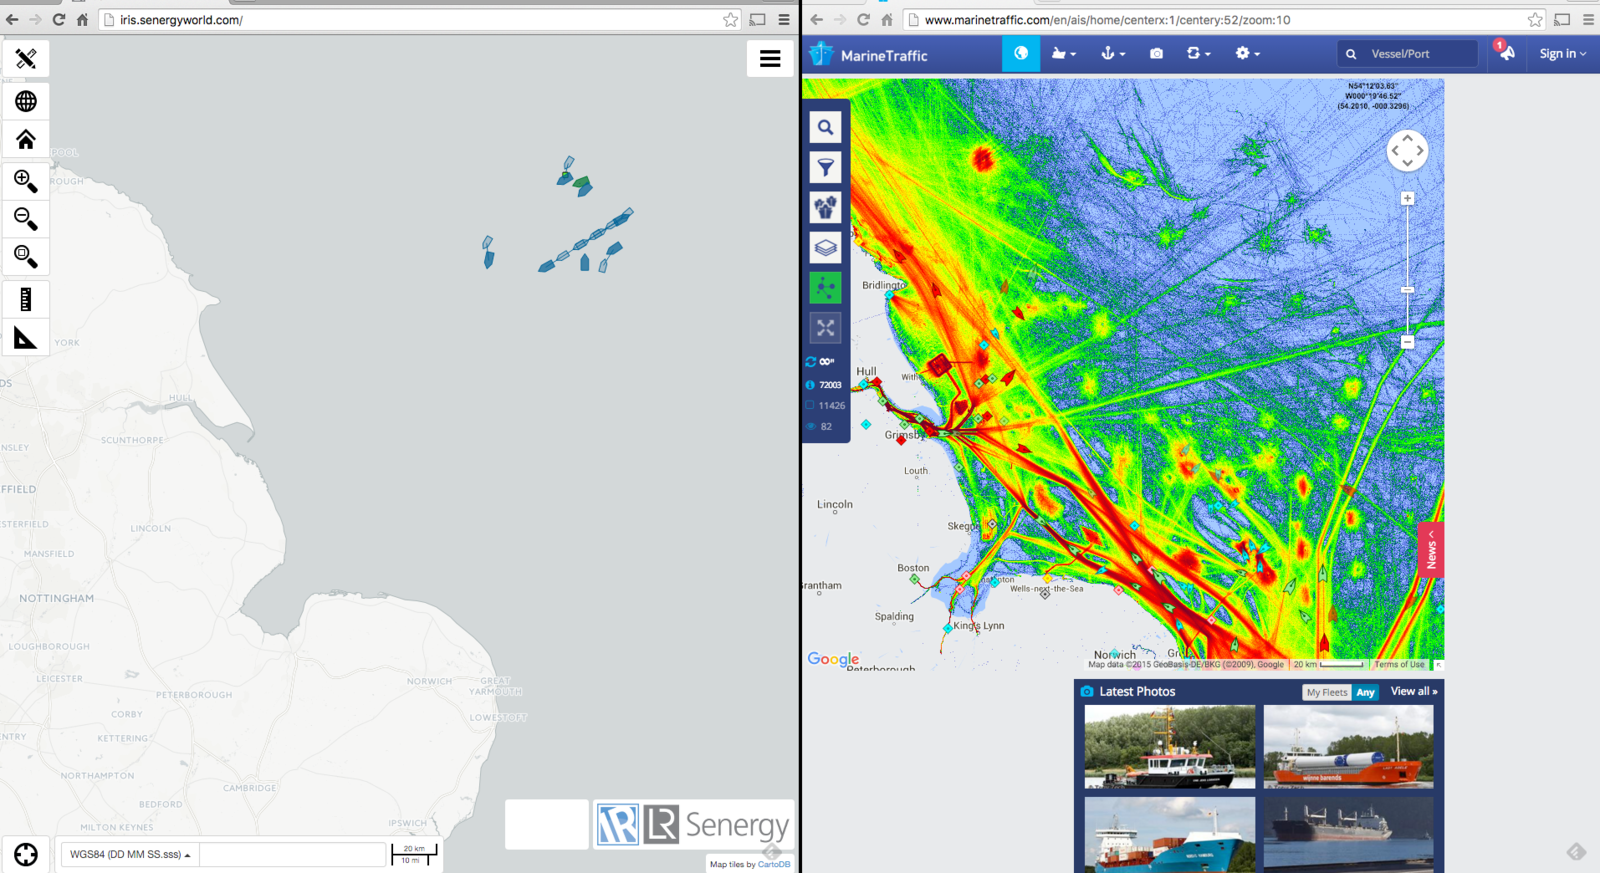Pan the MarineTraffic map left
This screenshot has height=873, width=1600.
[1394, 151]
